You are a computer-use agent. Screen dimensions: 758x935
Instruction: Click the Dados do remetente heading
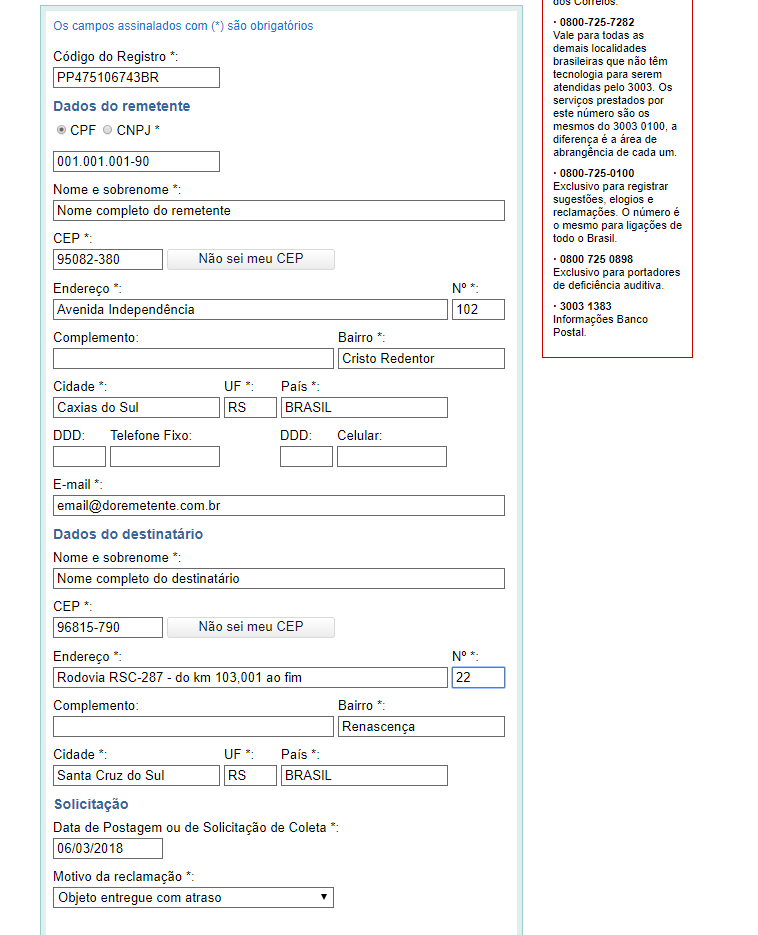point(122,106)
